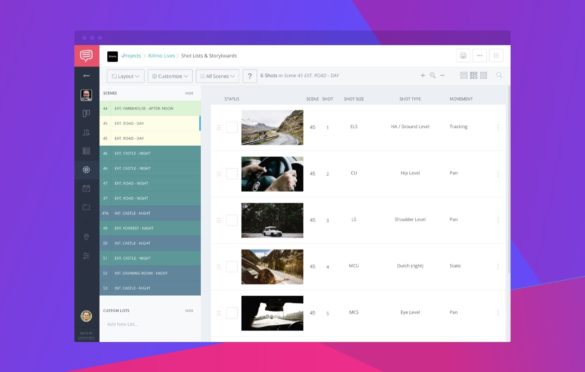585x372 pixels.
Task: Click the question mark help button
Action: point(250,76)
